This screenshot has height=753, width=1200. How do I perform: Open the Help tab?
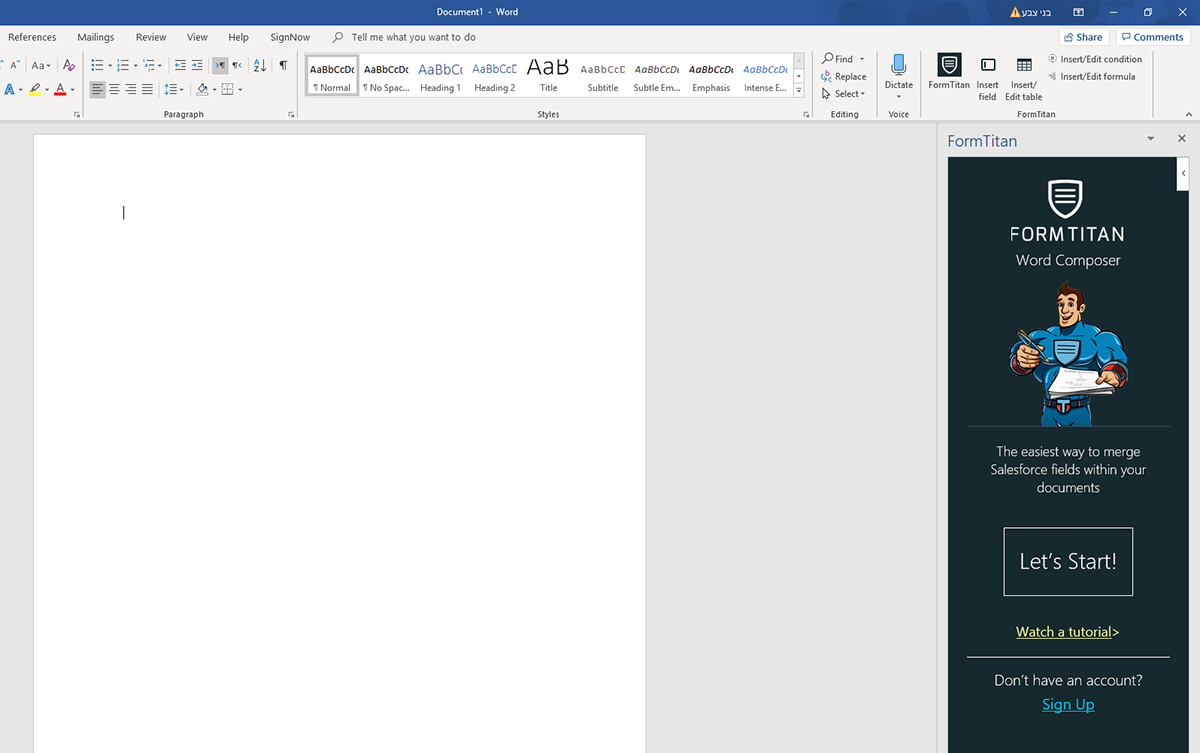point(238,37)
